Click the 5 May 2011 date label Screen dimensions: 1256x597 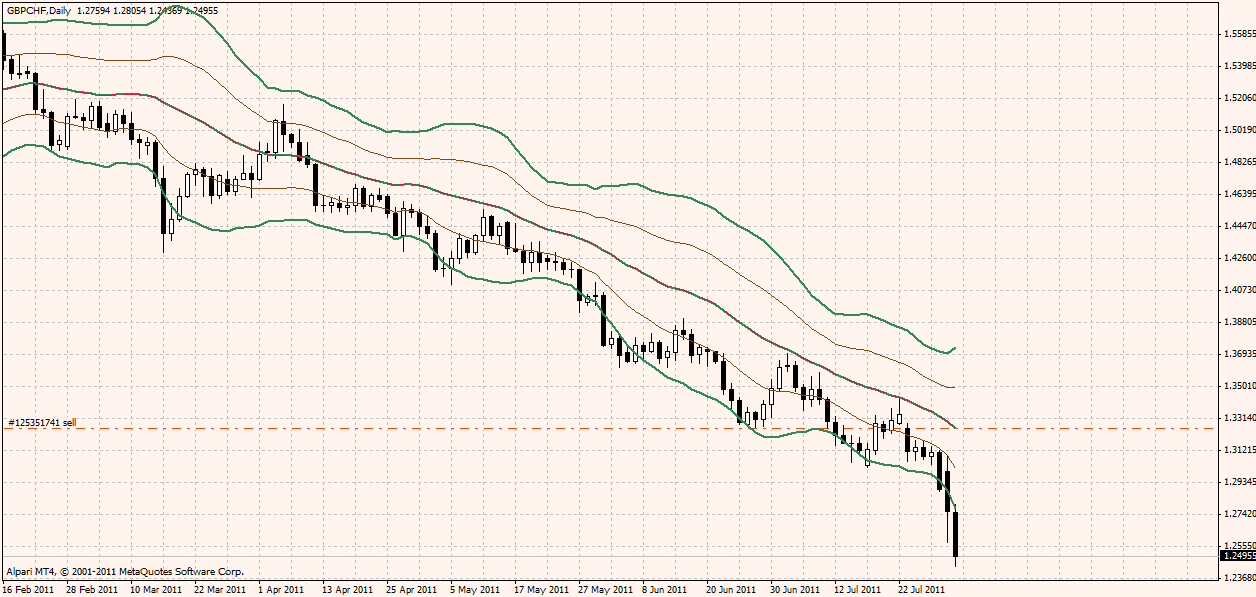click(475, 590)
